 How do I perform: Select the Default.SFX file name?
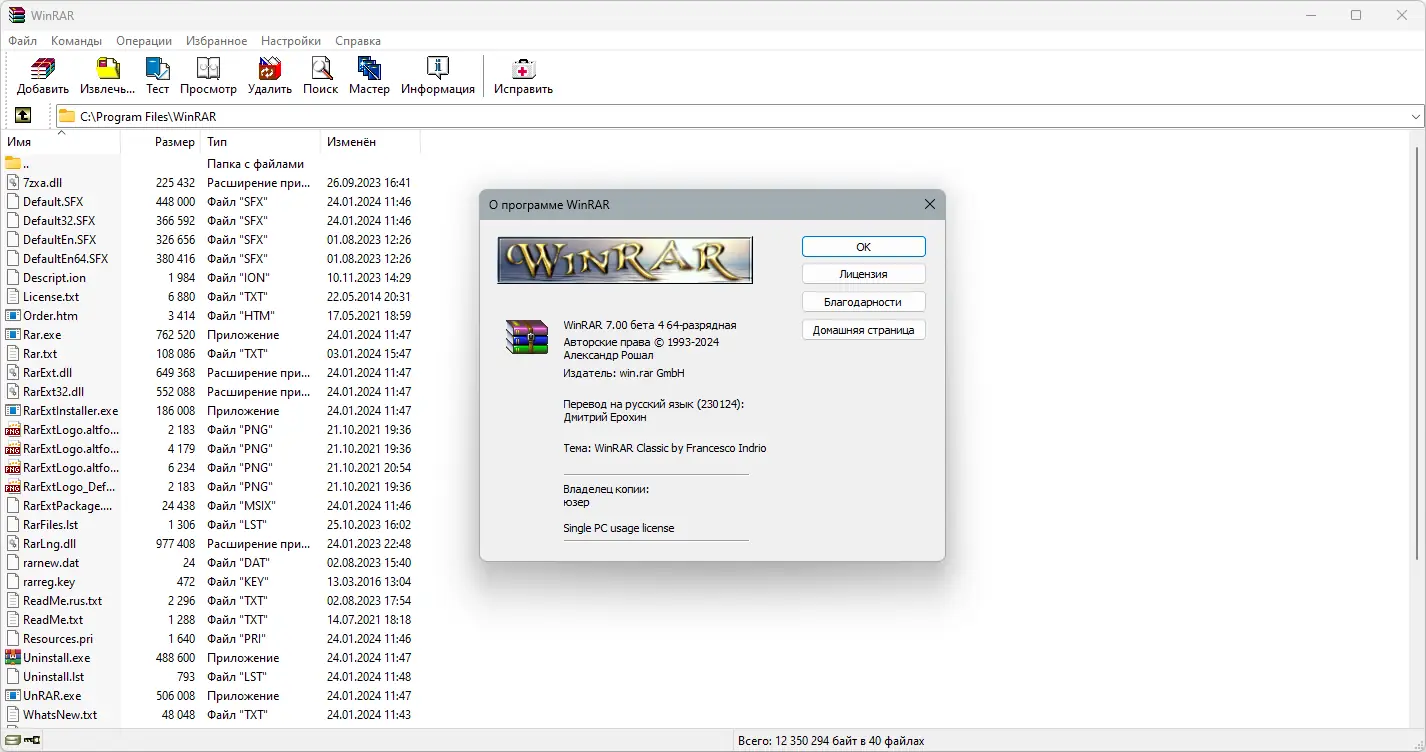[53, 202]
